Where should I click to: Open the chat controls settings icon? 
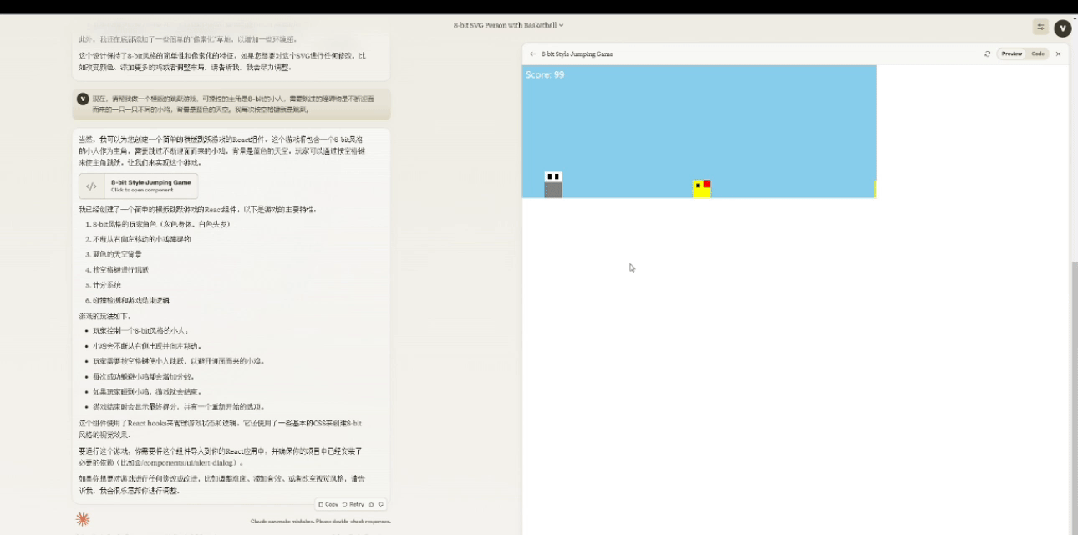tap(1041, 27)
